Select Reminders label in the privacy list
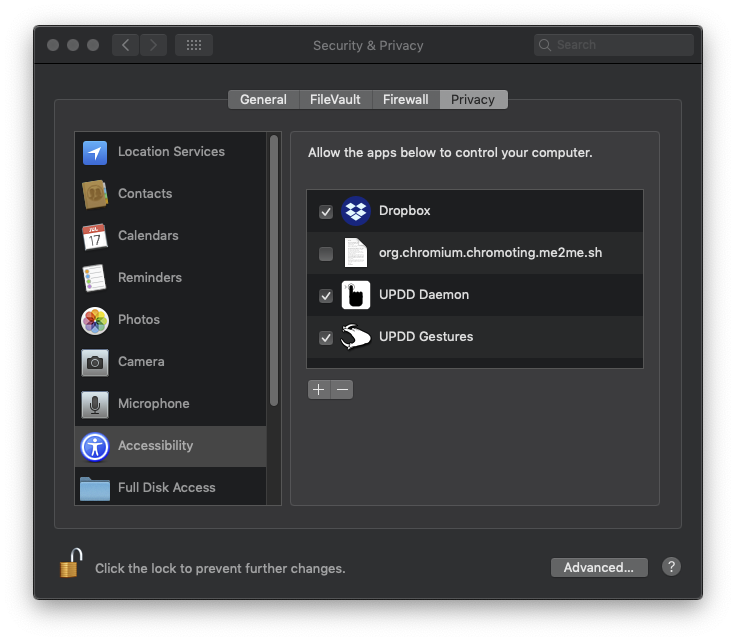736x641 pixels. pos(150,277)
